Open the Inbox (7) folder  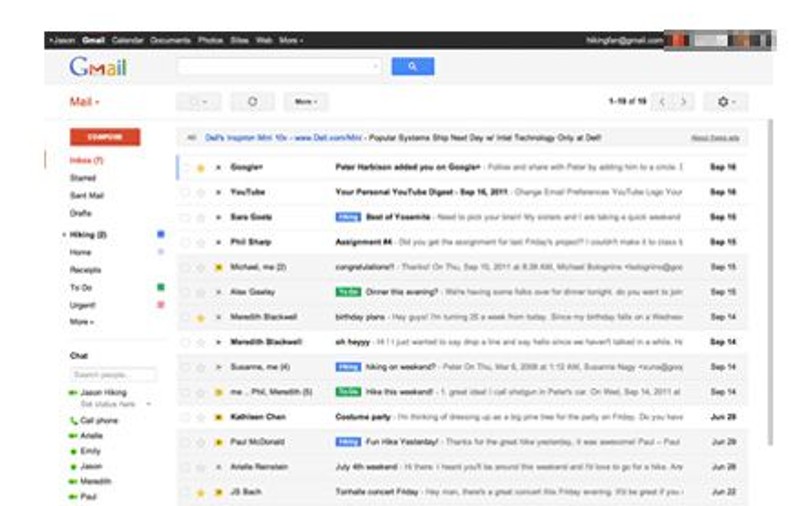coord(87,160)
